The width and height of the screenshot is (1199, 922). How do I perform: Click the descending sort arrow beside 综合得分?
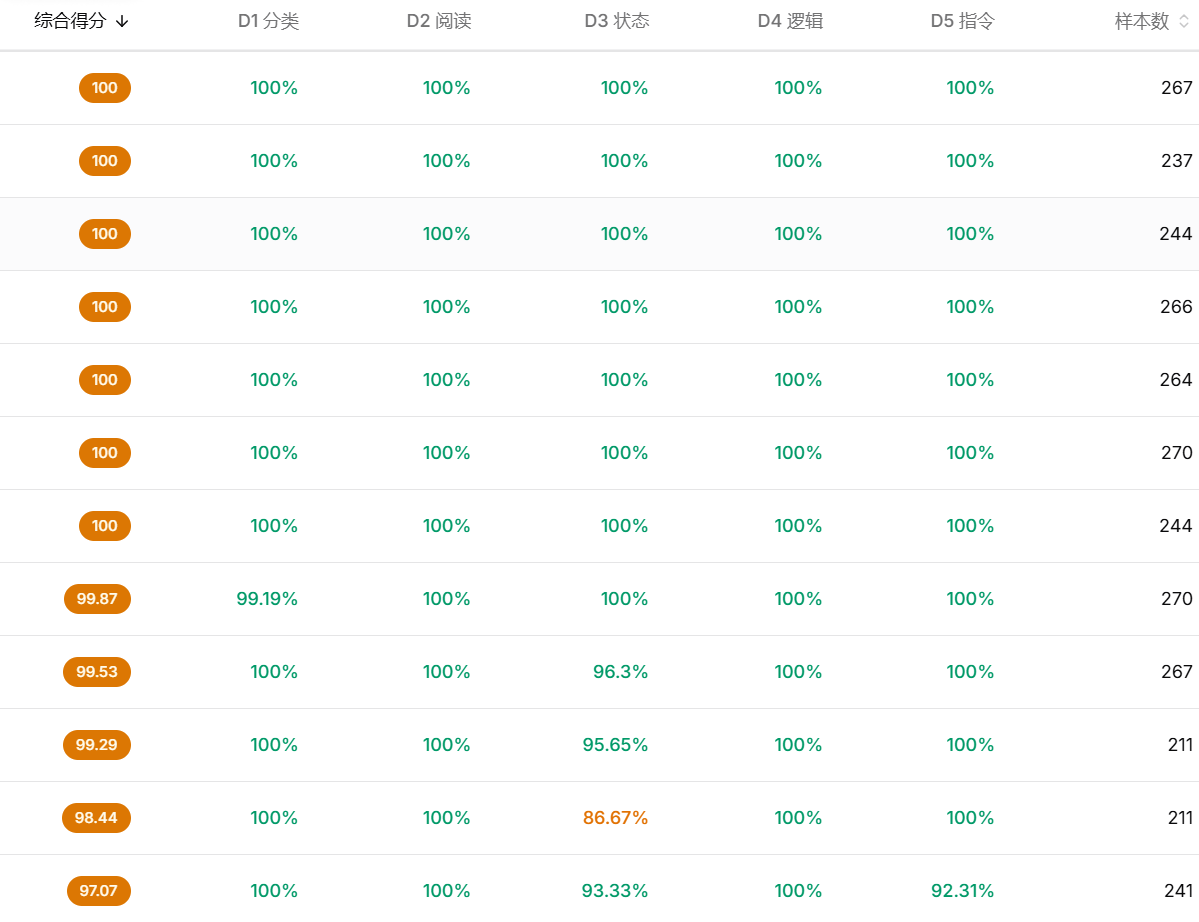click(122, 21)
